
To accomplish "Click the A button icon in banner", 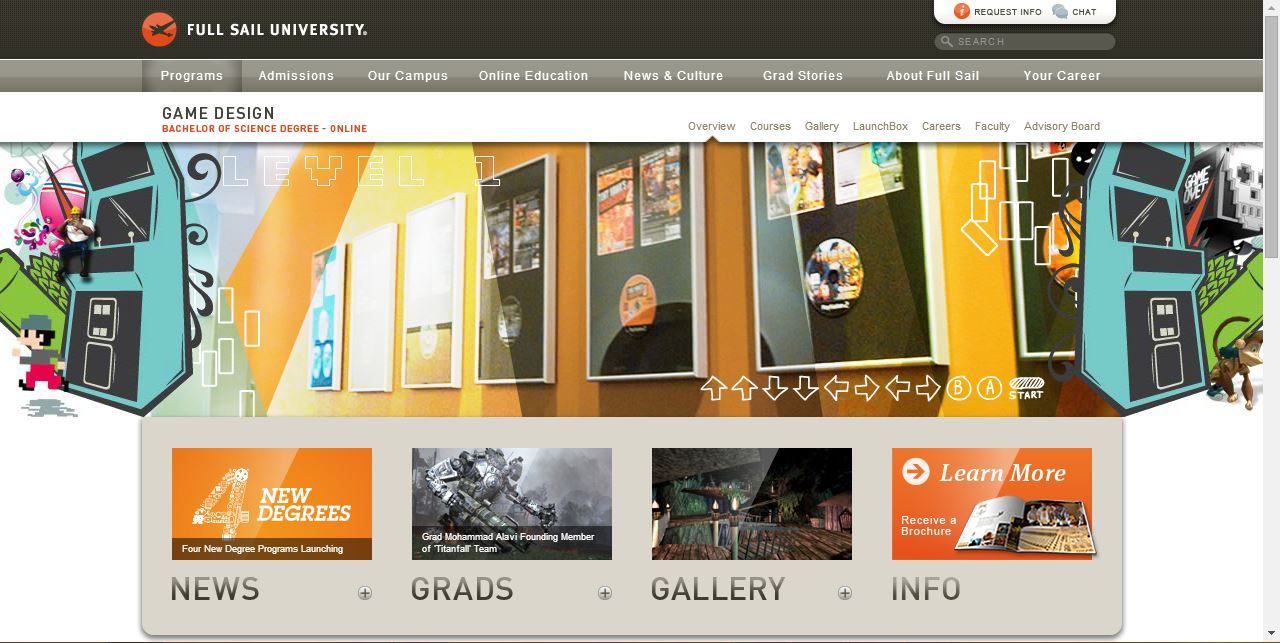I will tap(989, 388).
